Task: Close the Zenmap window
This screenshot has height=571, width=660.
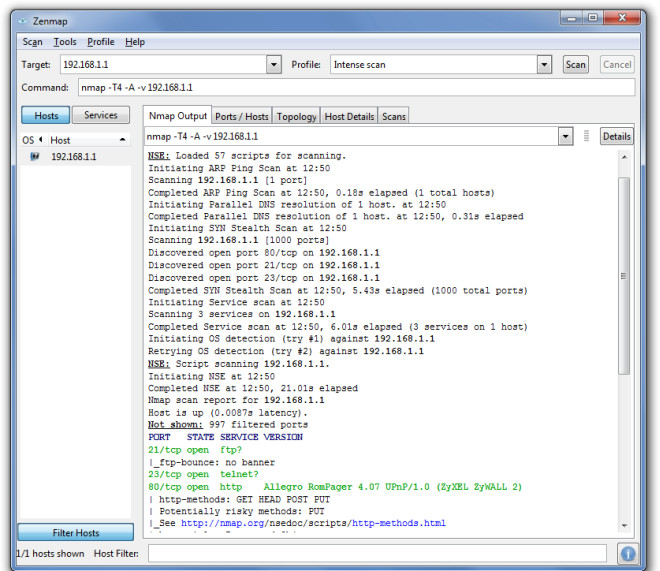Action: (x=622, y=18)
